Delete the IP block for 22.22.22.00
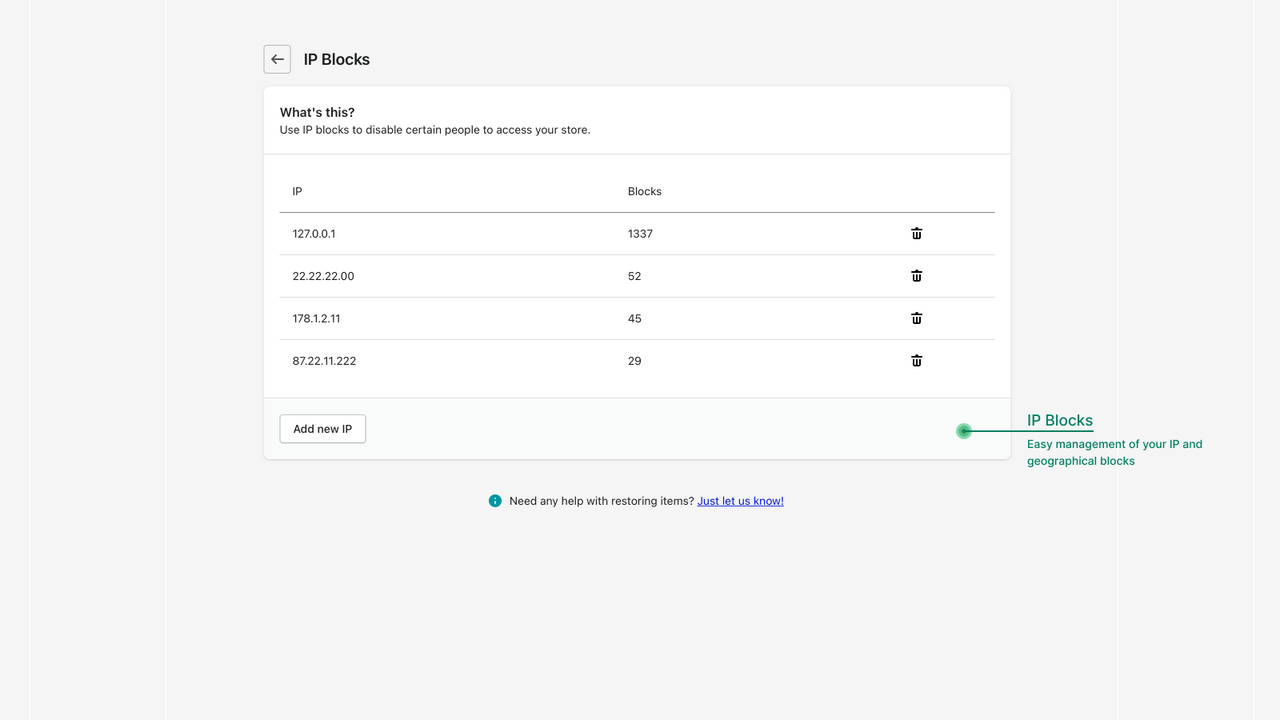The image size is (1280, 720). (916, 275)
